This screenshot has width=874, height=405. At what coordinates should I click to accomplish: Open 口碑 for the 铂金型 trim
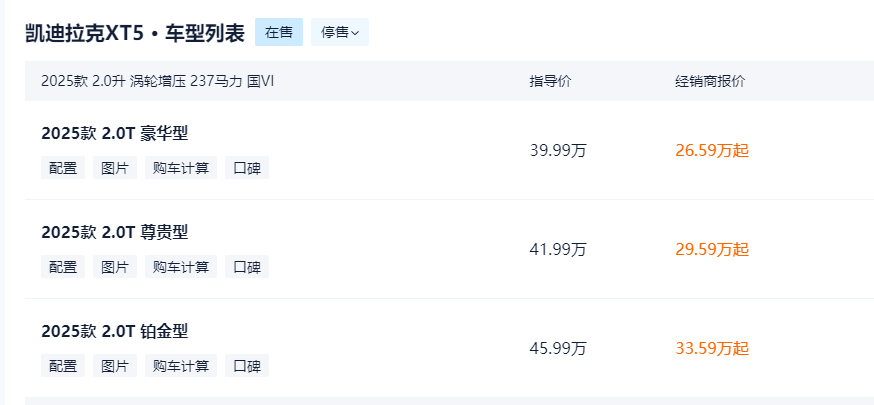point(247,366)
